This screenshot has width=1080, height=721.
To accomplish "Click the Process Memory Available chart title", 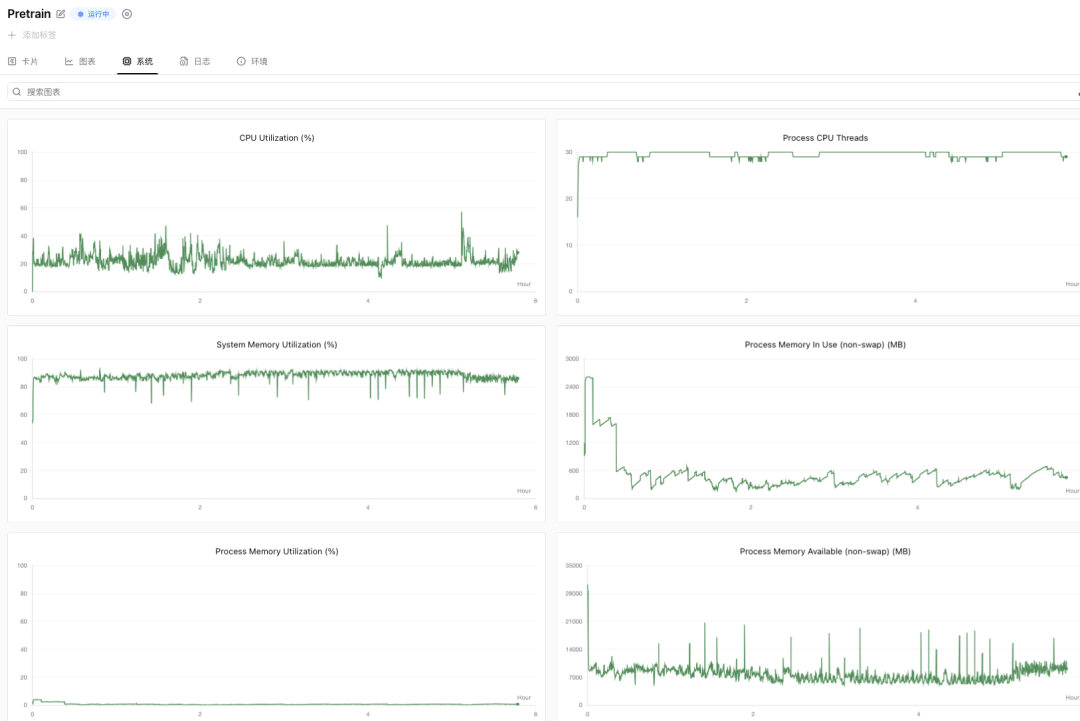I will pyautogui.click(x=825, y=551).
